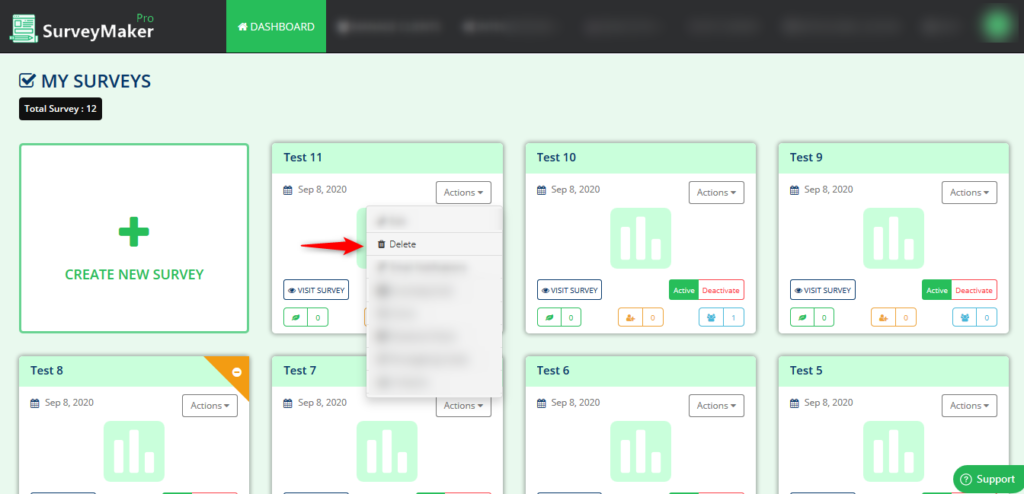This screenshot has height=494, width=1024.
Task: Click the Test 5 bar chart thumbnail
Action: 893,451
